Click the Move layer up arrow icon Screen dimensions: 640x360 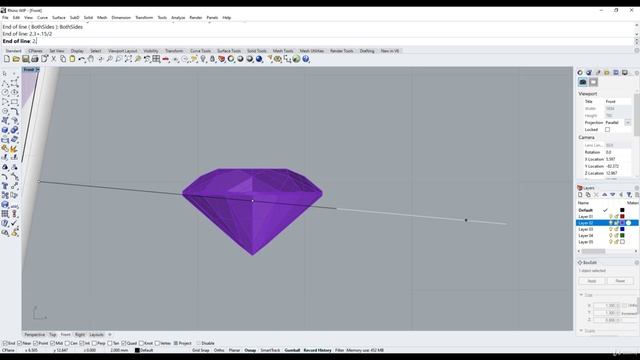[x=604, y=195]
